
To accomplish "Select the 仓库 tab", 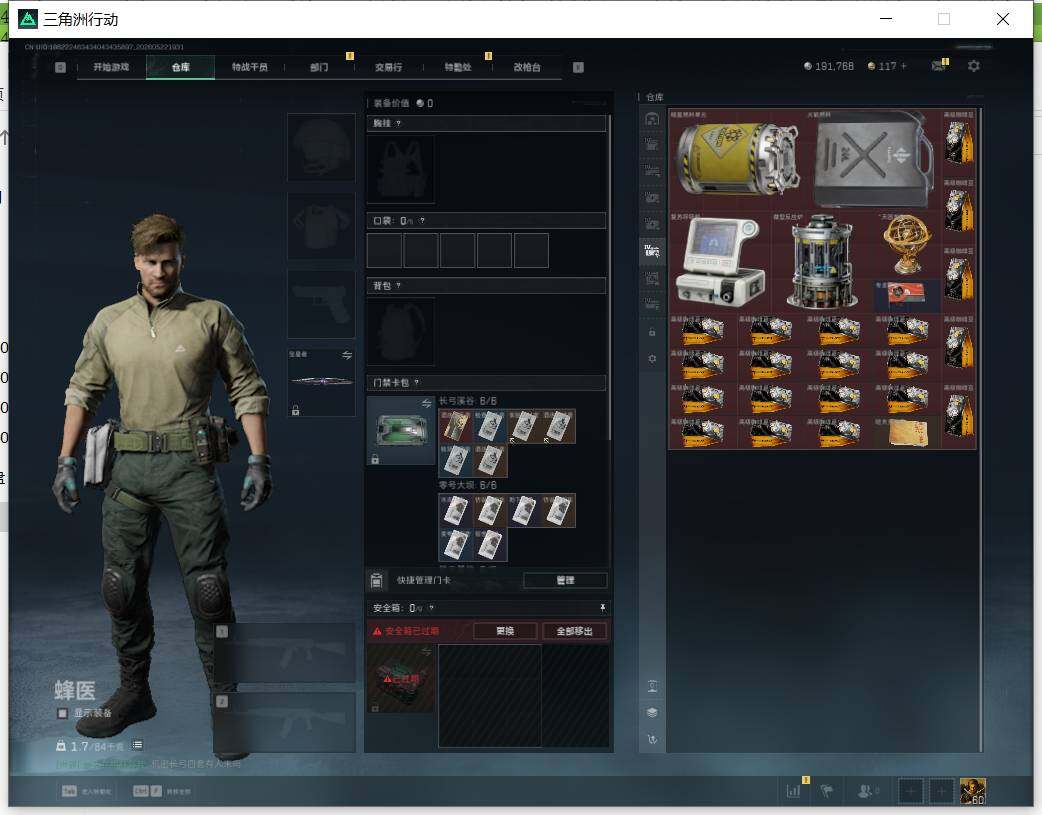I will (181, 67).
